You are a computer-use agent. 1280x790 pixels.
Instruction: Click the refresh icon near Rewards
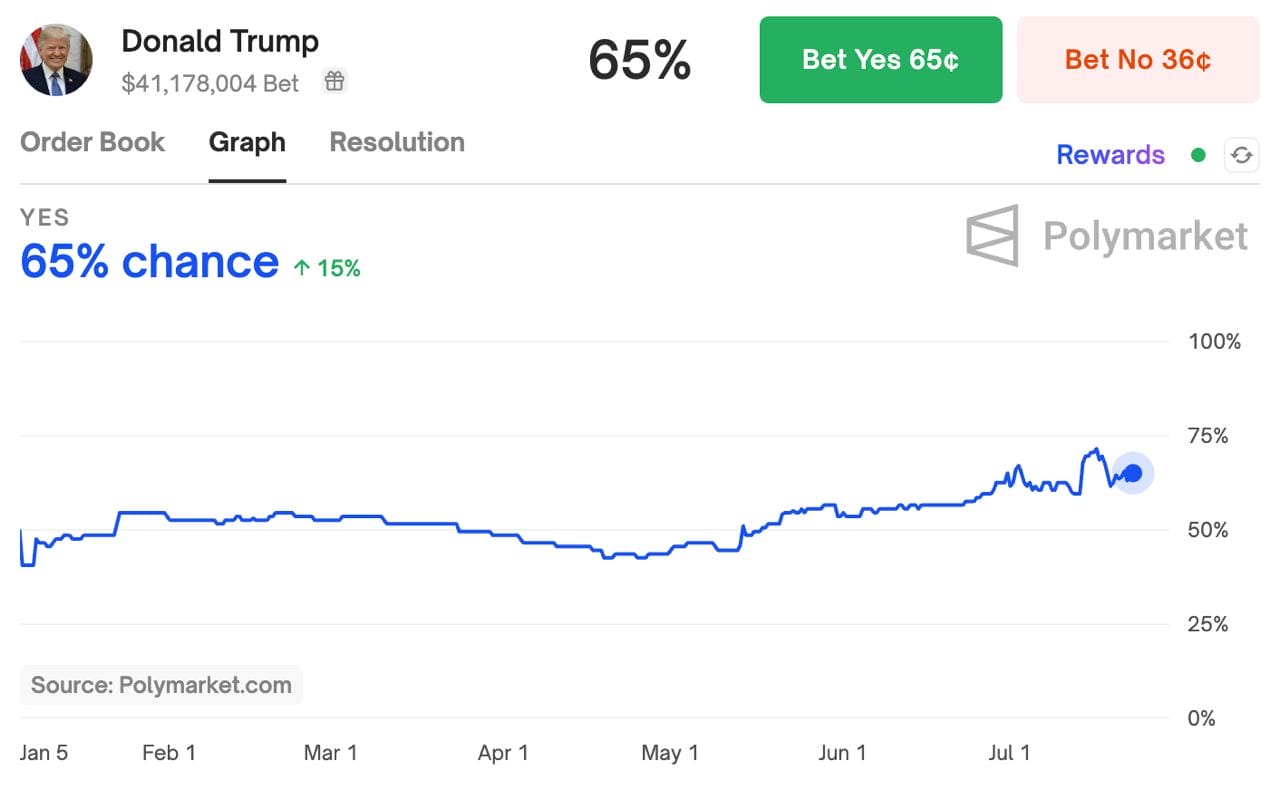pos(1242,155)
